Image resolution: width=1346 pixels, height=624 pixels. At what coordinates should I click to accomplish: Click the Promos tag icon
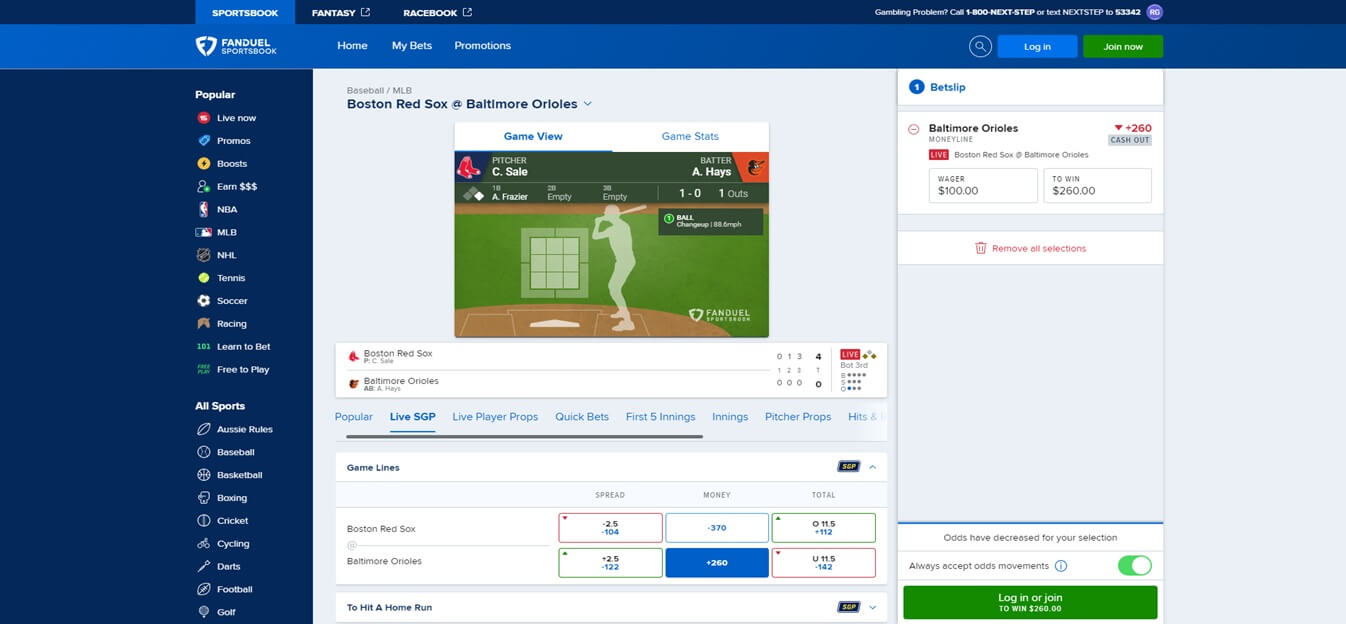pyautogui.click(x=204, y=141)
